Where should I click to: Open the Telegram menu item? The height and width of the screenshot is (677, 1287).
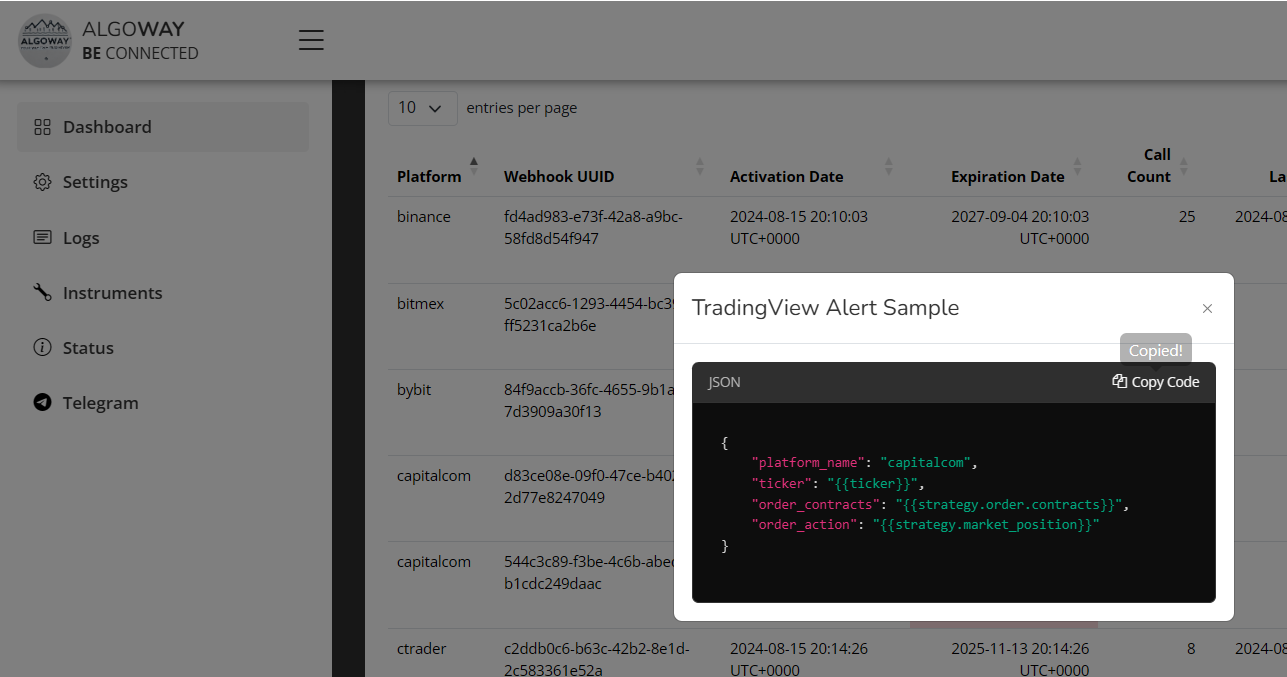pos(163,403)
